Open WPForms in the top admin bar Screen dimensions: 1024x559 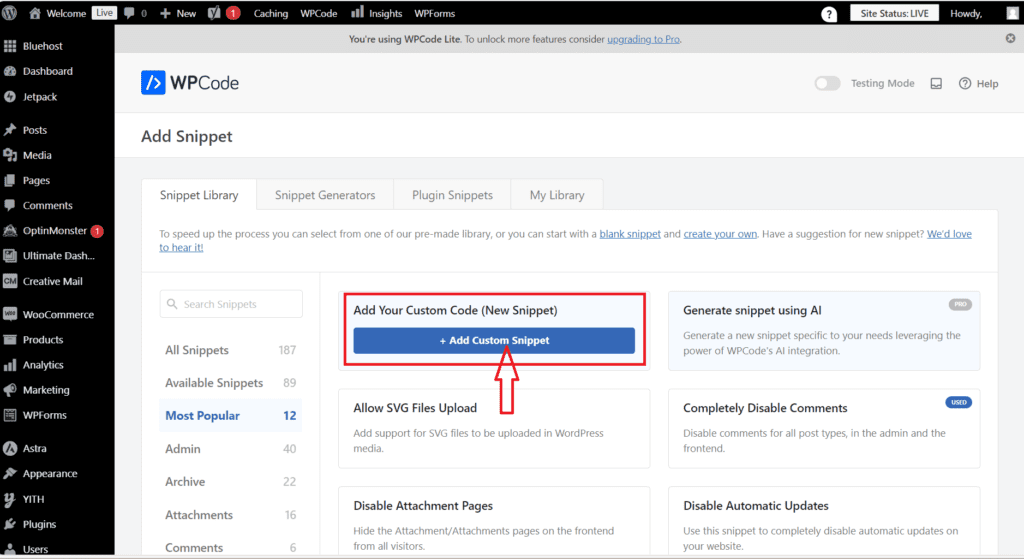[x=435, y=13]
